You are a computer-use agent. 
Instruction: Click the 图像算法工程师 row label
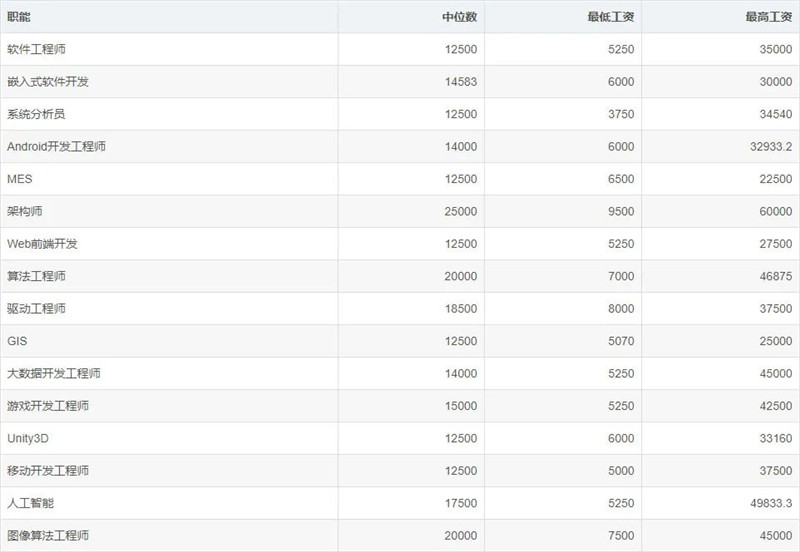tap(48, 535)
